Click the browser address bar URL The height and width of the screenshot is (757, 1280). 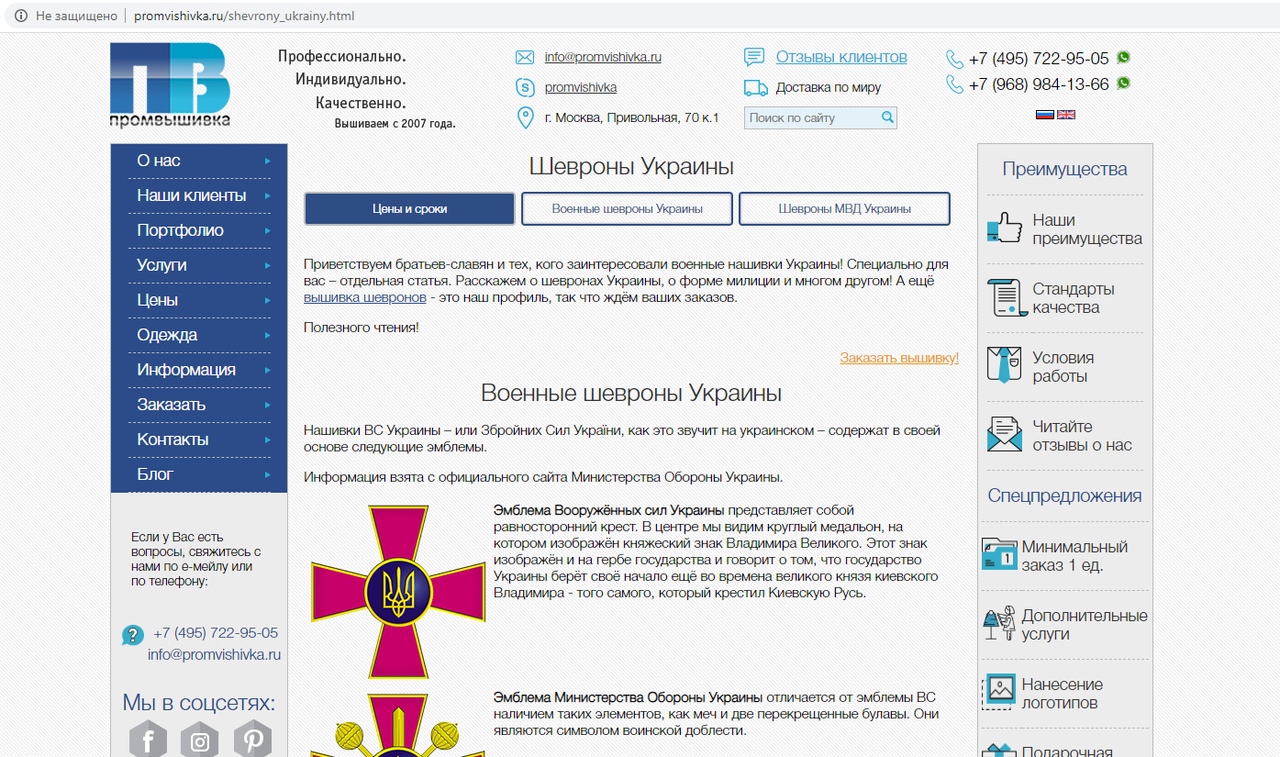[245, 16]
